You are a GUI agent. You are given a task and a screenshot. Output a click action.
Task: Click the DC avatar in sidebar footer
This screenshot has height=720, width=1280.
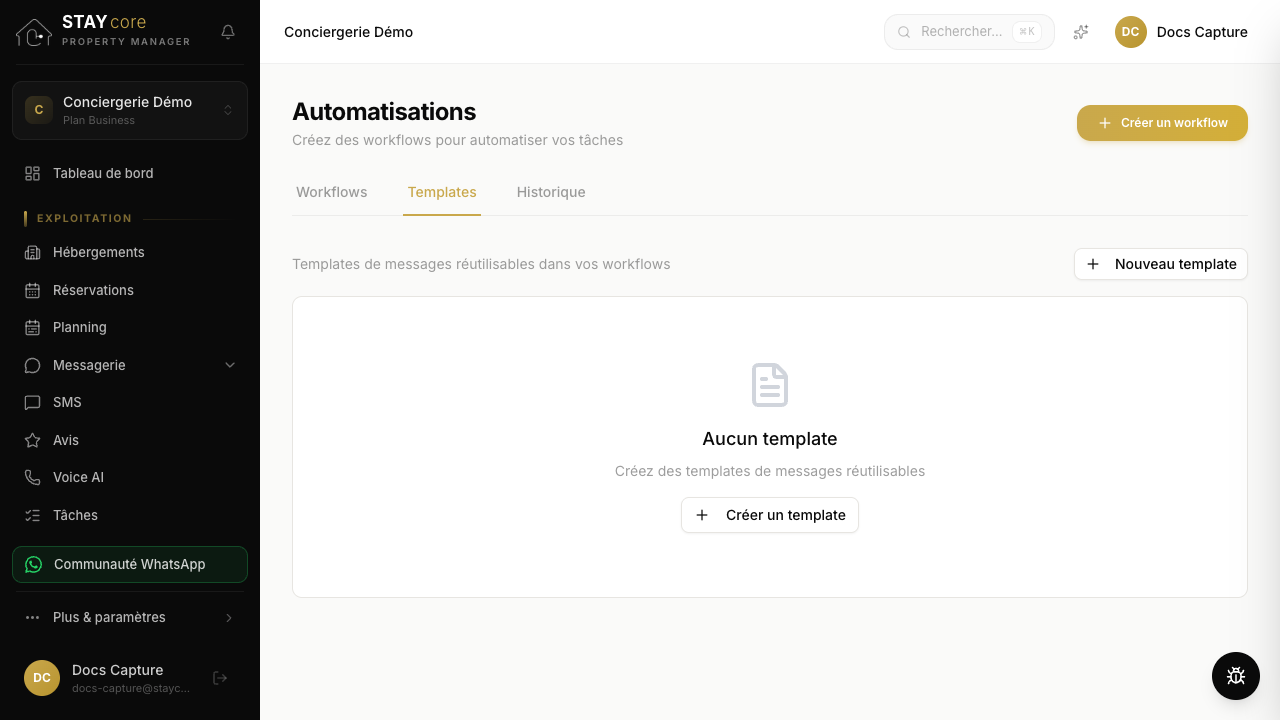tap(42, 678)
